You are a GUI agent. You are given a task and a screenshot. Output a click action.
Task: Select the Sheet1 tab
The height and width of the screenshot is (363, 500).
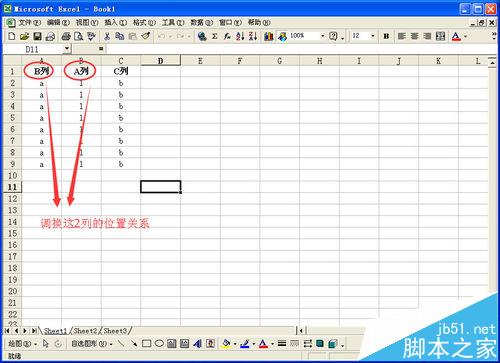(x=55, y=331)
